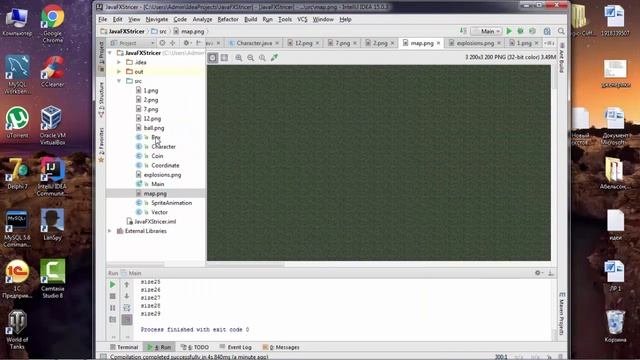Image resolution: width=640 pixels, height=360 pixels.
Task: Open the Refactor menu
Action: pos(228,19)
